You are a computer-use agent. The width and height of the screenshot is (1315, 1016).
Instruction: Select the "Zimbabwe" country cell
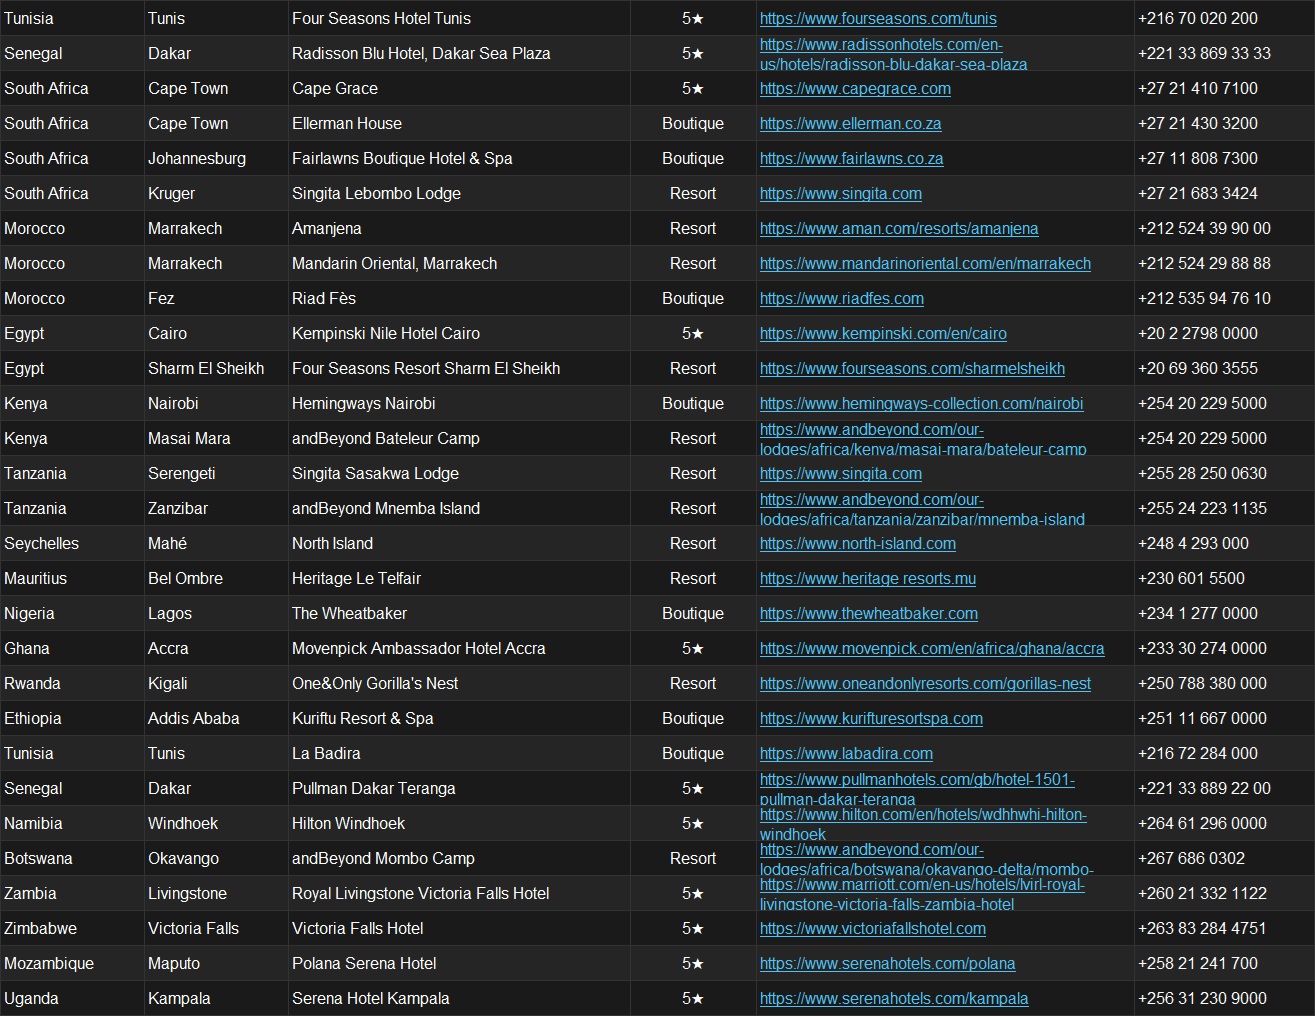72,928
